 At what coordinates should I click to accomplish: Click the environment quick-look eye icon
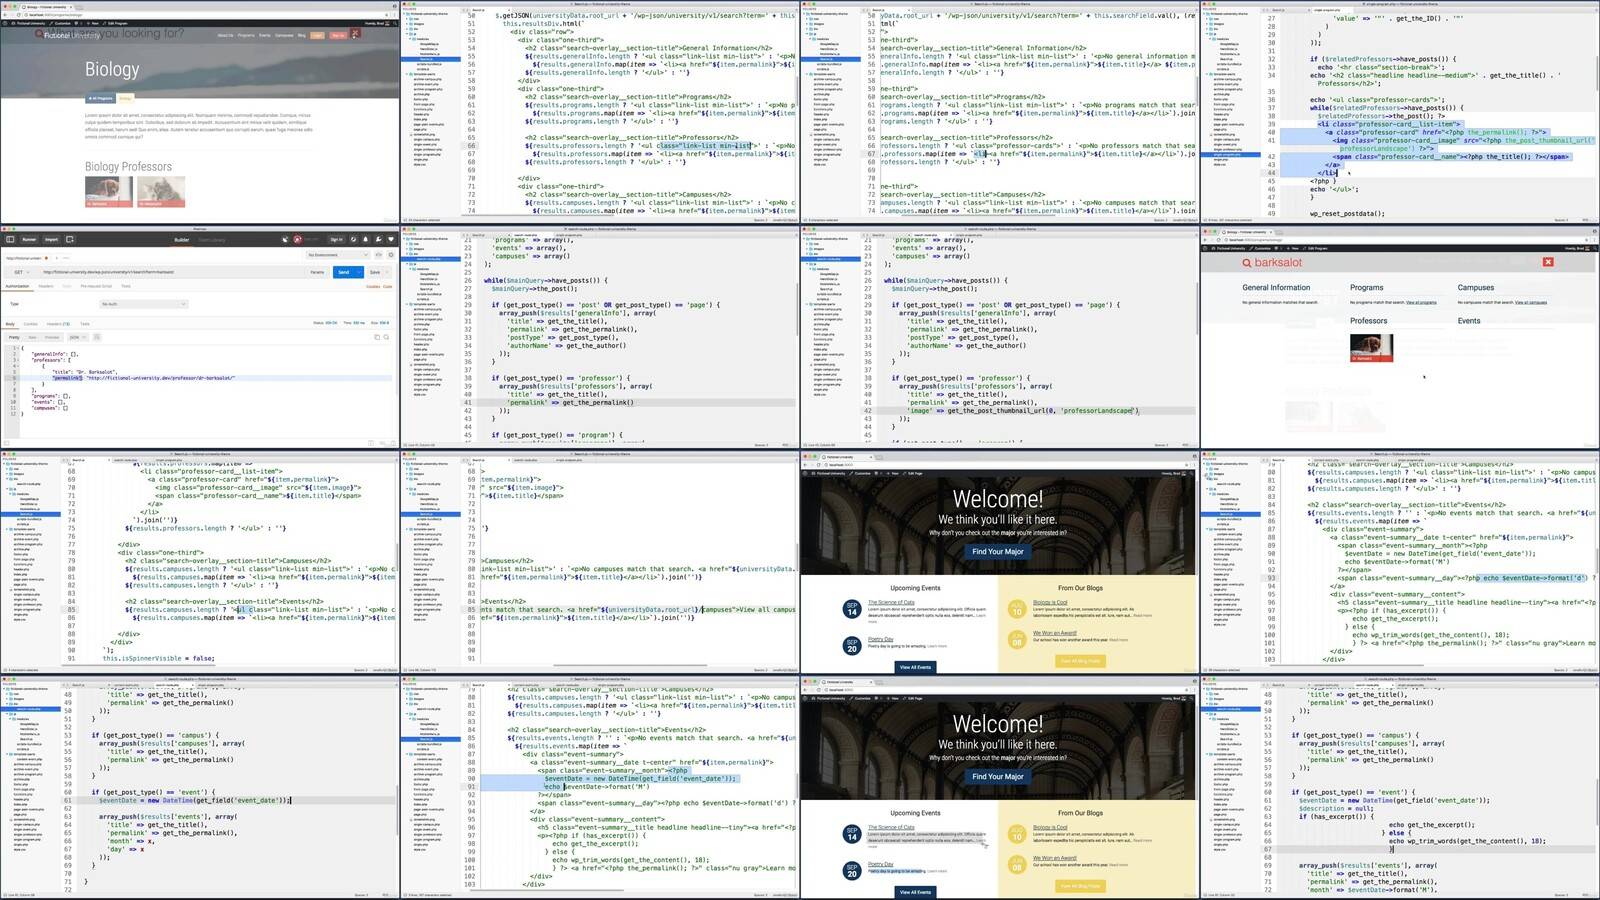[x=381, y=255]
